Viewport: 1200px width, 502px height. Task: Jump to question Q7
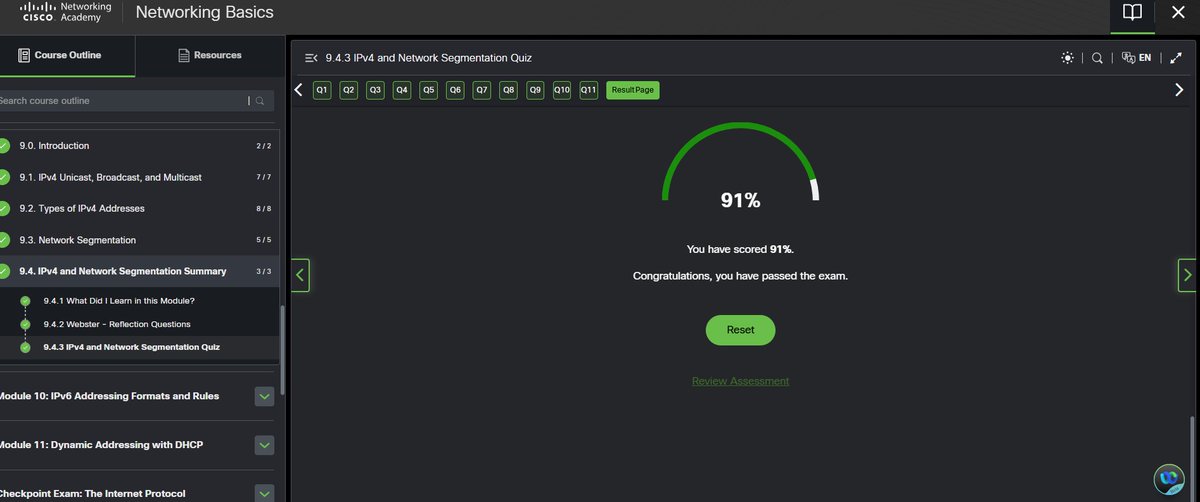[x=482, y=90]
